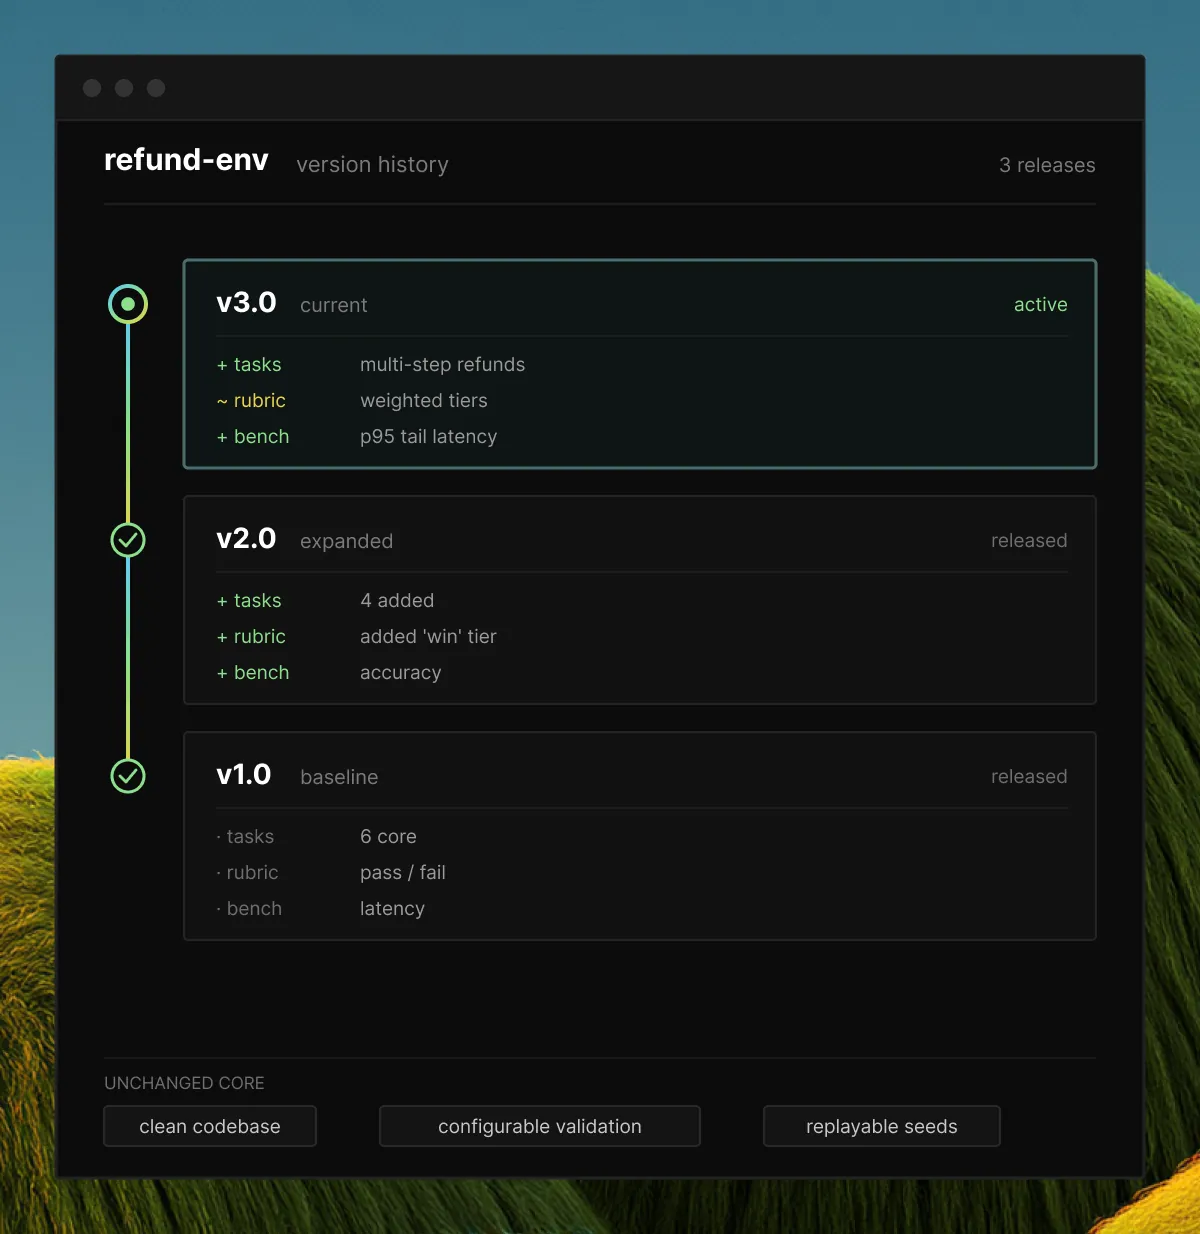This screenshot has height=1234, width=1200.
Task: Click the '3 releases' counter
Action: click(x=1047, y=166)
